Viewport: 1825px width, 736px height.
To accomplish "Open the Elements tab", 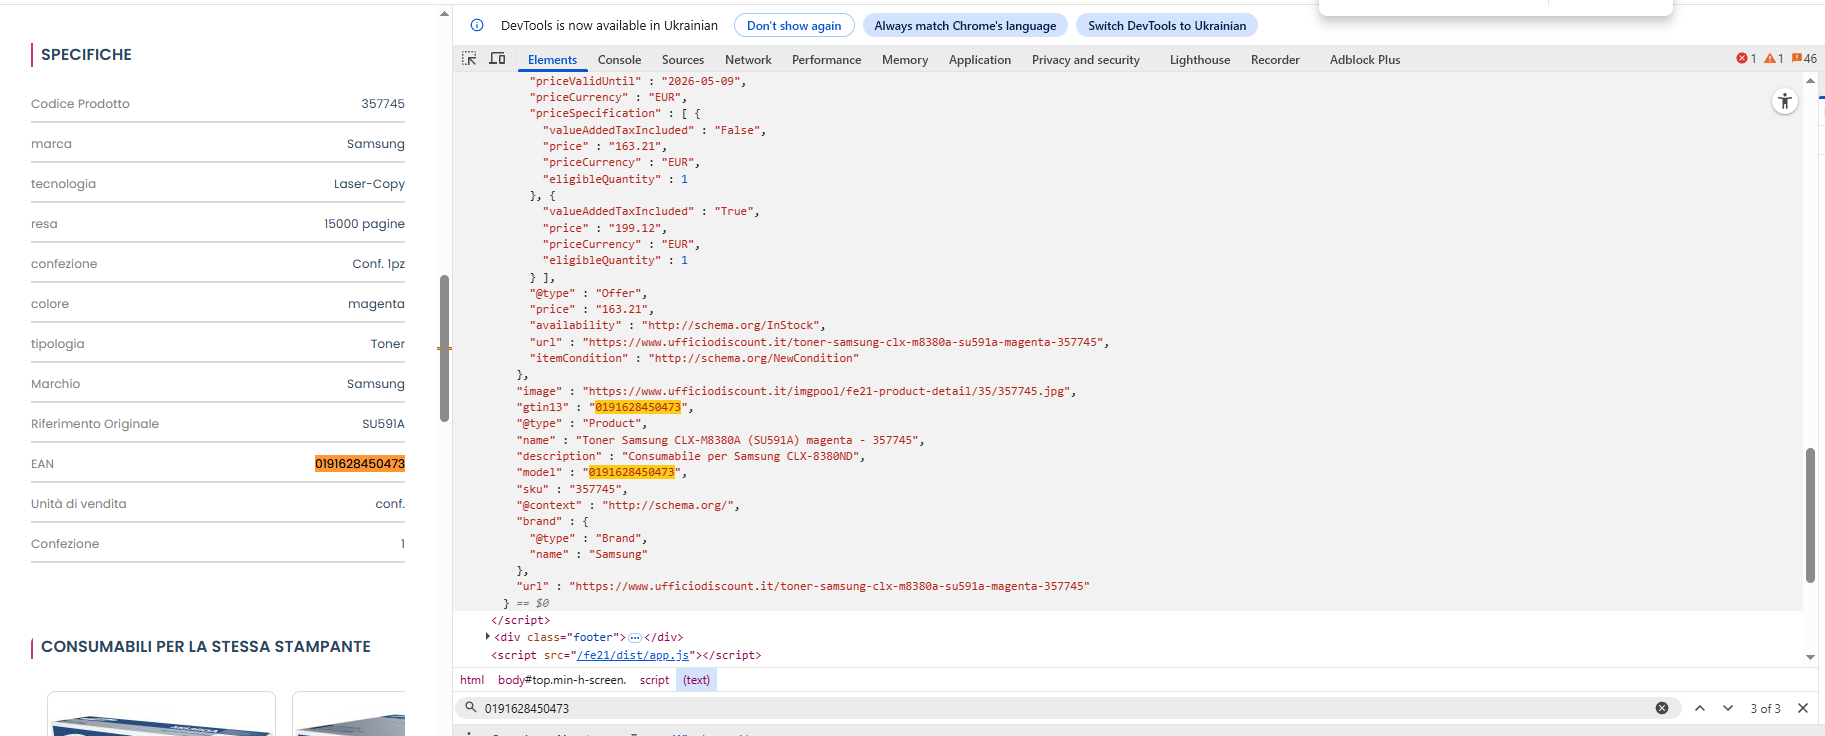I will coord(552,60).
